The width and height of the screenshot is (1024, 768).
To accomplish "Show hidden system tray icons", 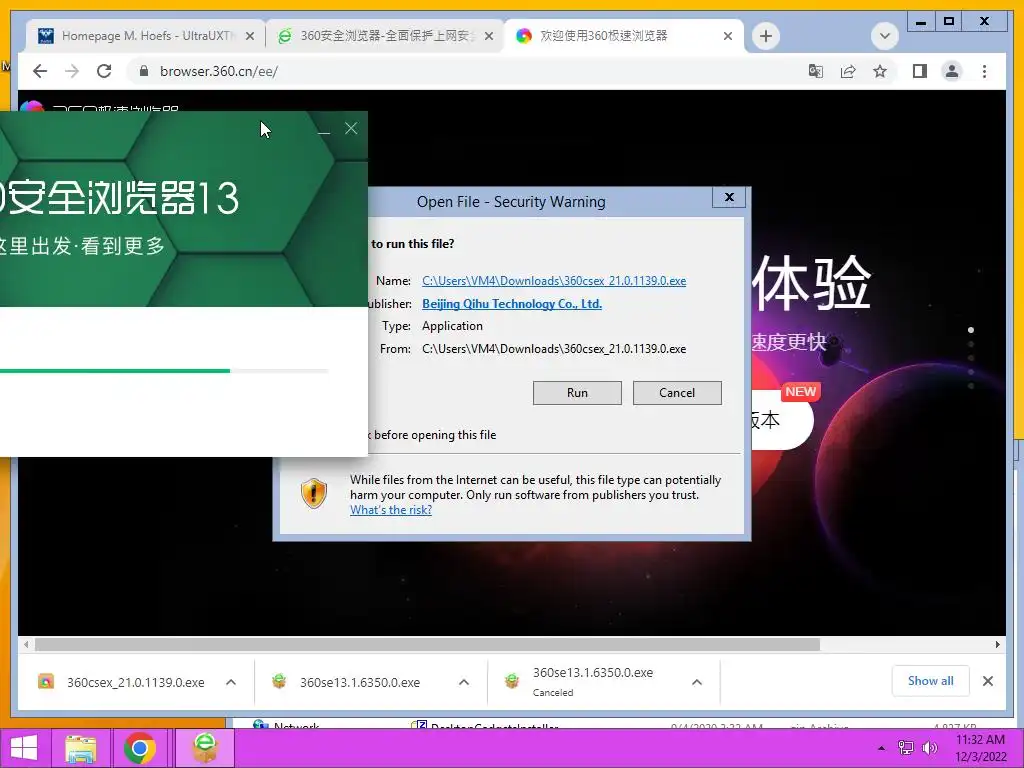I will tap(881, 748).
